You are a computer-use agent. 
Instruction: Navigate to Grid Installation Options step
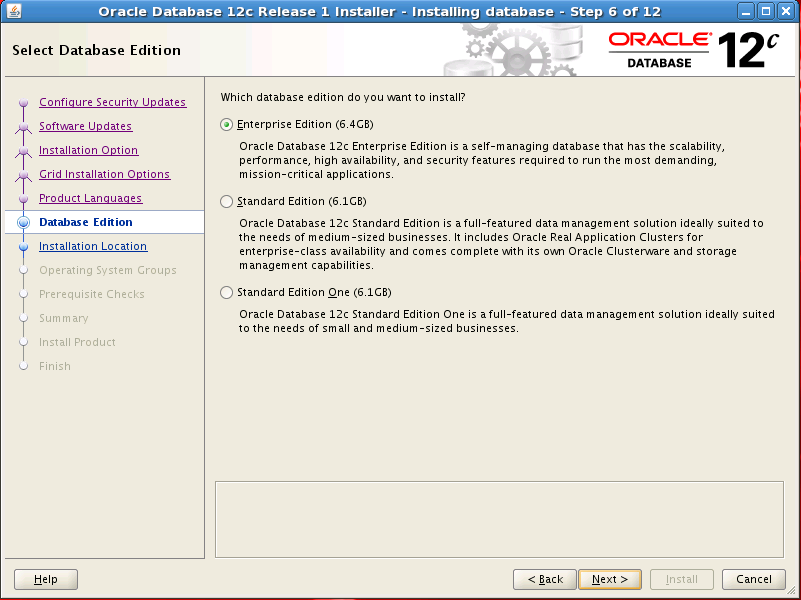click(103, 174)
